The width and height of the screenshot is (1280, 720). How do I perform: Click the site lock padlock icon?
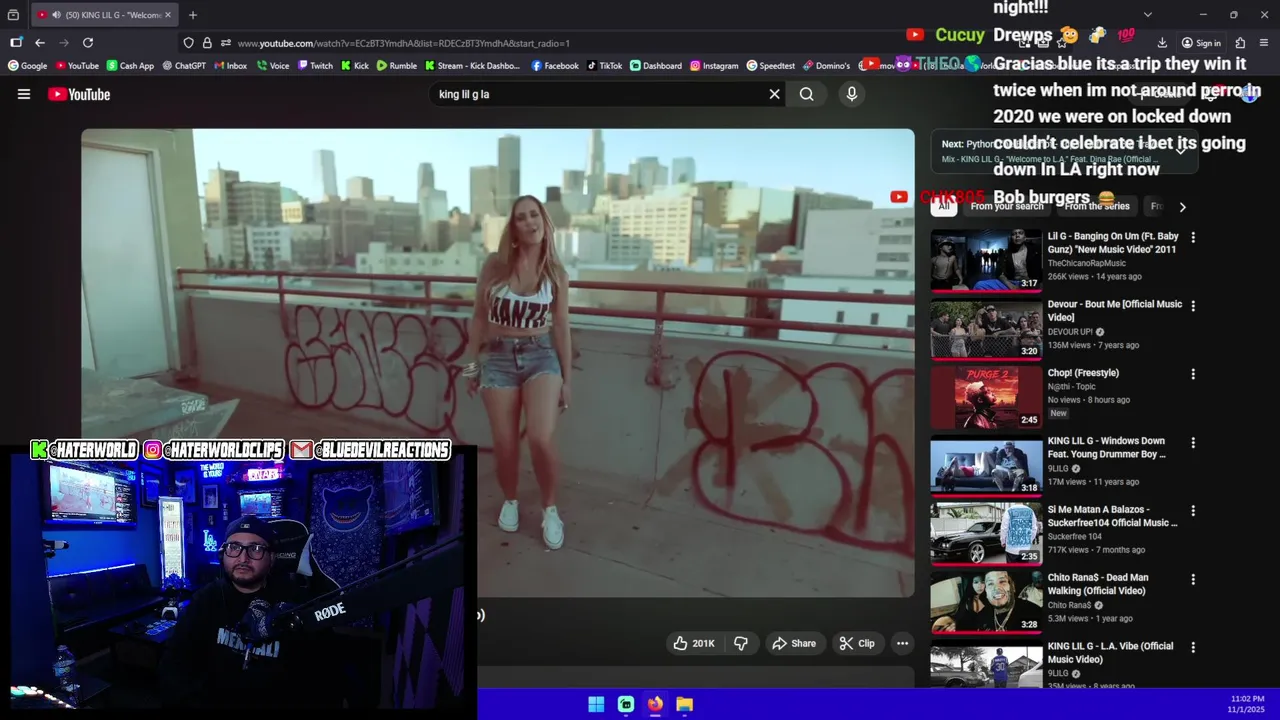[x=207, y=43]
